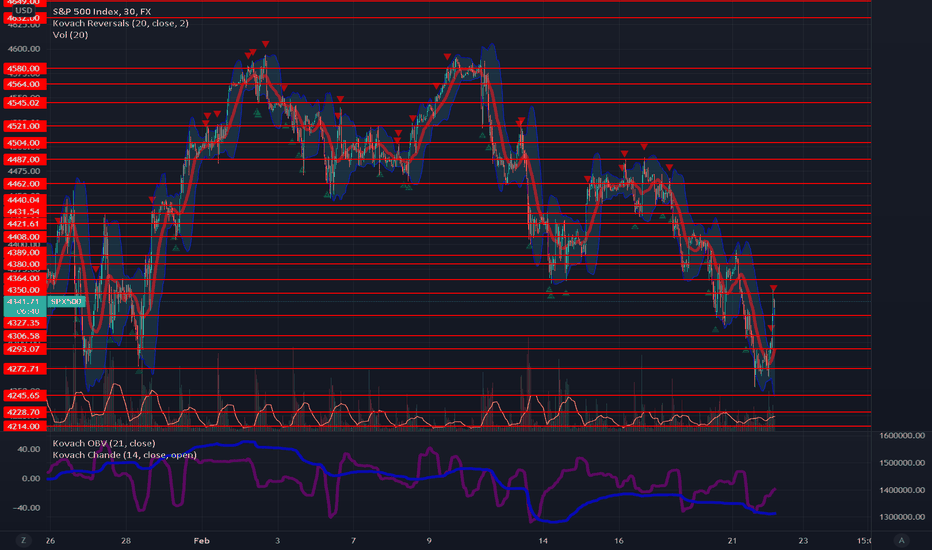Click the 21 date on time axis
Viewport: 932px width, 550px height.
click(732, 540)
